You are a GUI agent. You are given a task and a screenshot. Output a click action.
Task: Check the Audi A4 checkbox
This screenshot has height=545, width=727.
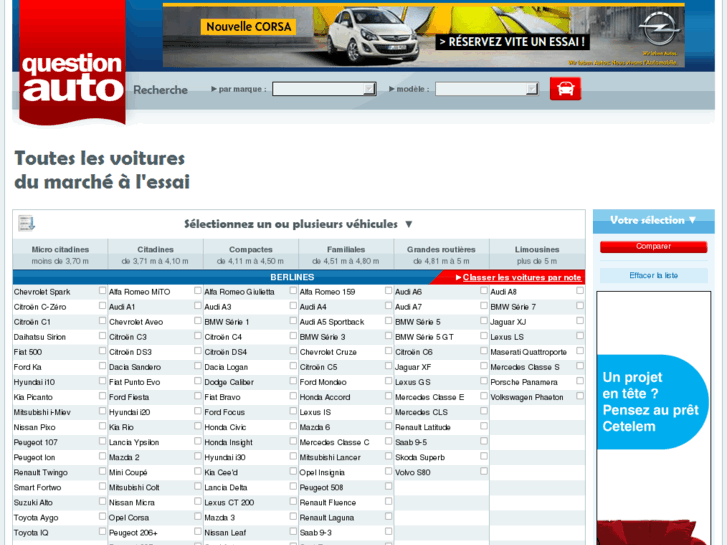[x=389, y=306]
